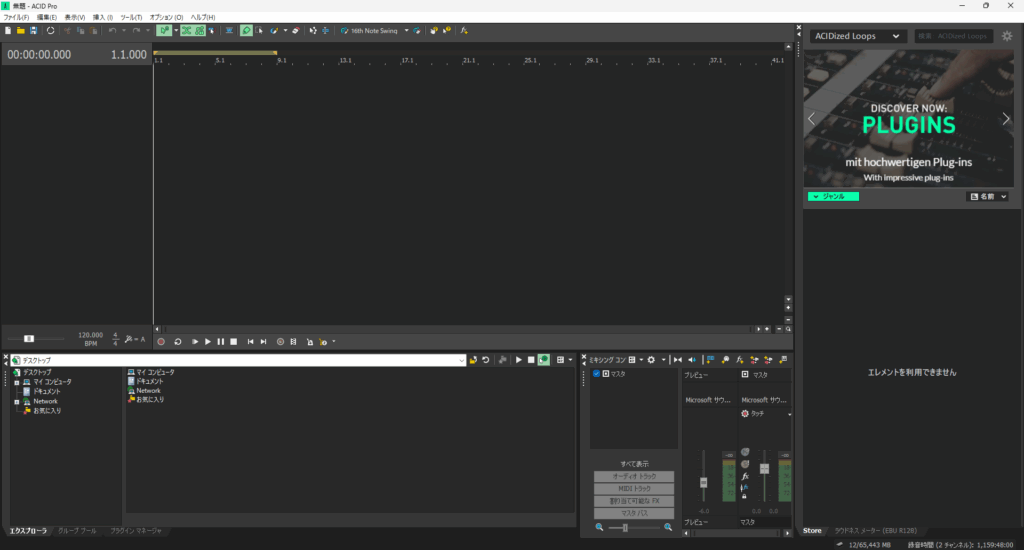The image size is (1024, 550).
Task: Select the Erase tool in the toolbar
Action: coord(295,31)
